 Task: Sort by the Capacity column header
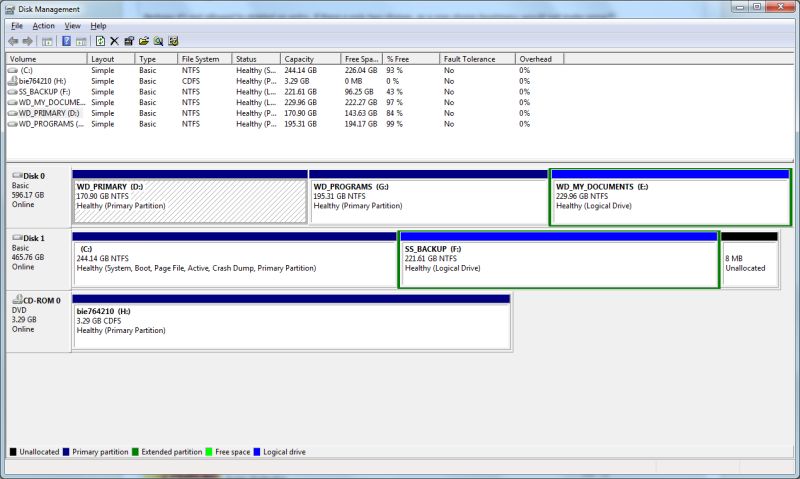pos(310,59)
